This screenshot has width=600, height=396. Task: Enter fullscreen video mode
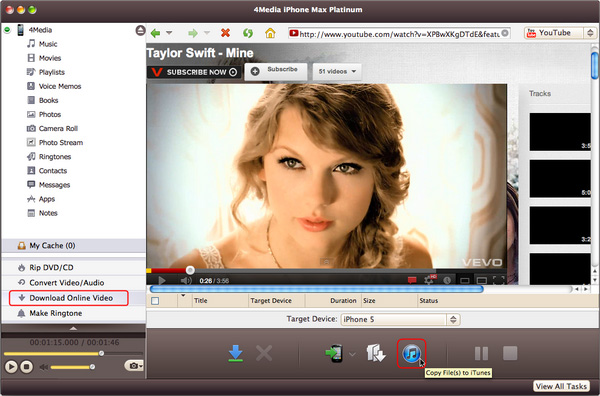pos(499,280)
